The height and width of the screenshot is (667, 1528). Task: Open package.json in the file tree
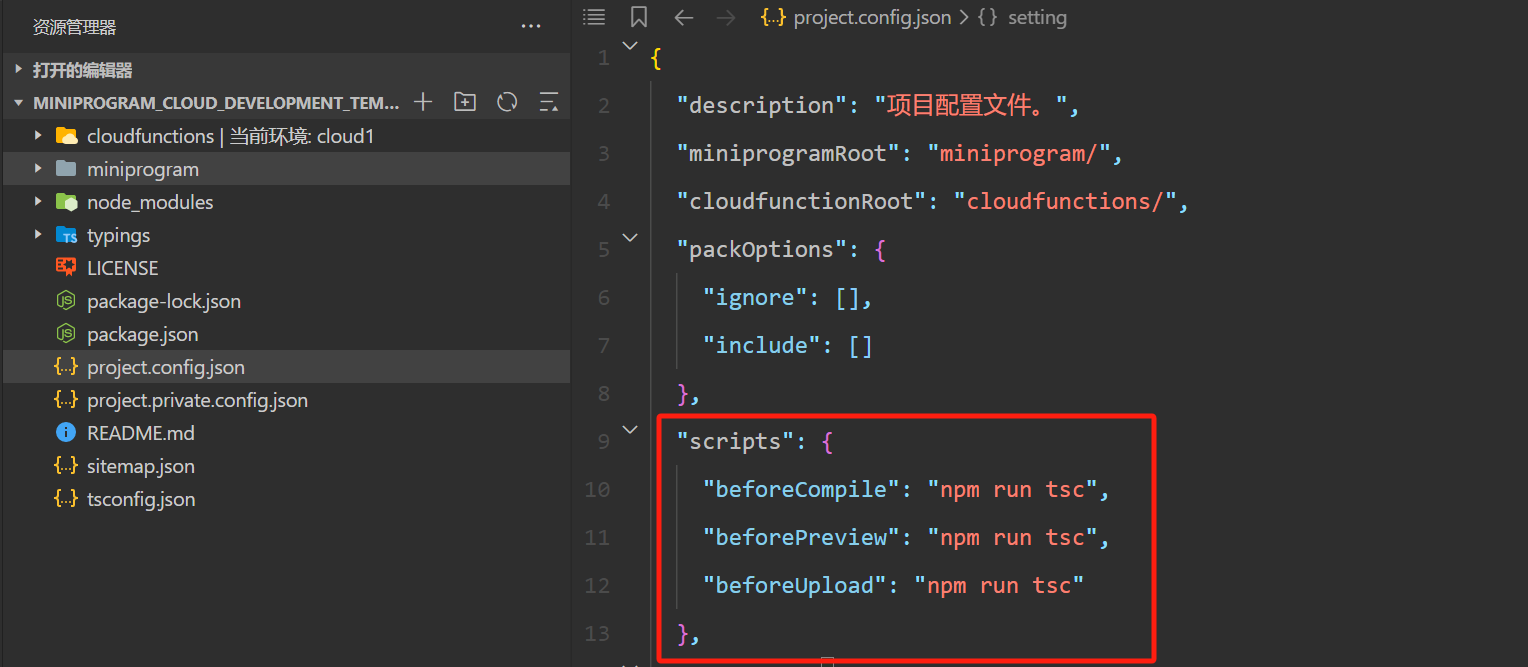pos(142,334)
